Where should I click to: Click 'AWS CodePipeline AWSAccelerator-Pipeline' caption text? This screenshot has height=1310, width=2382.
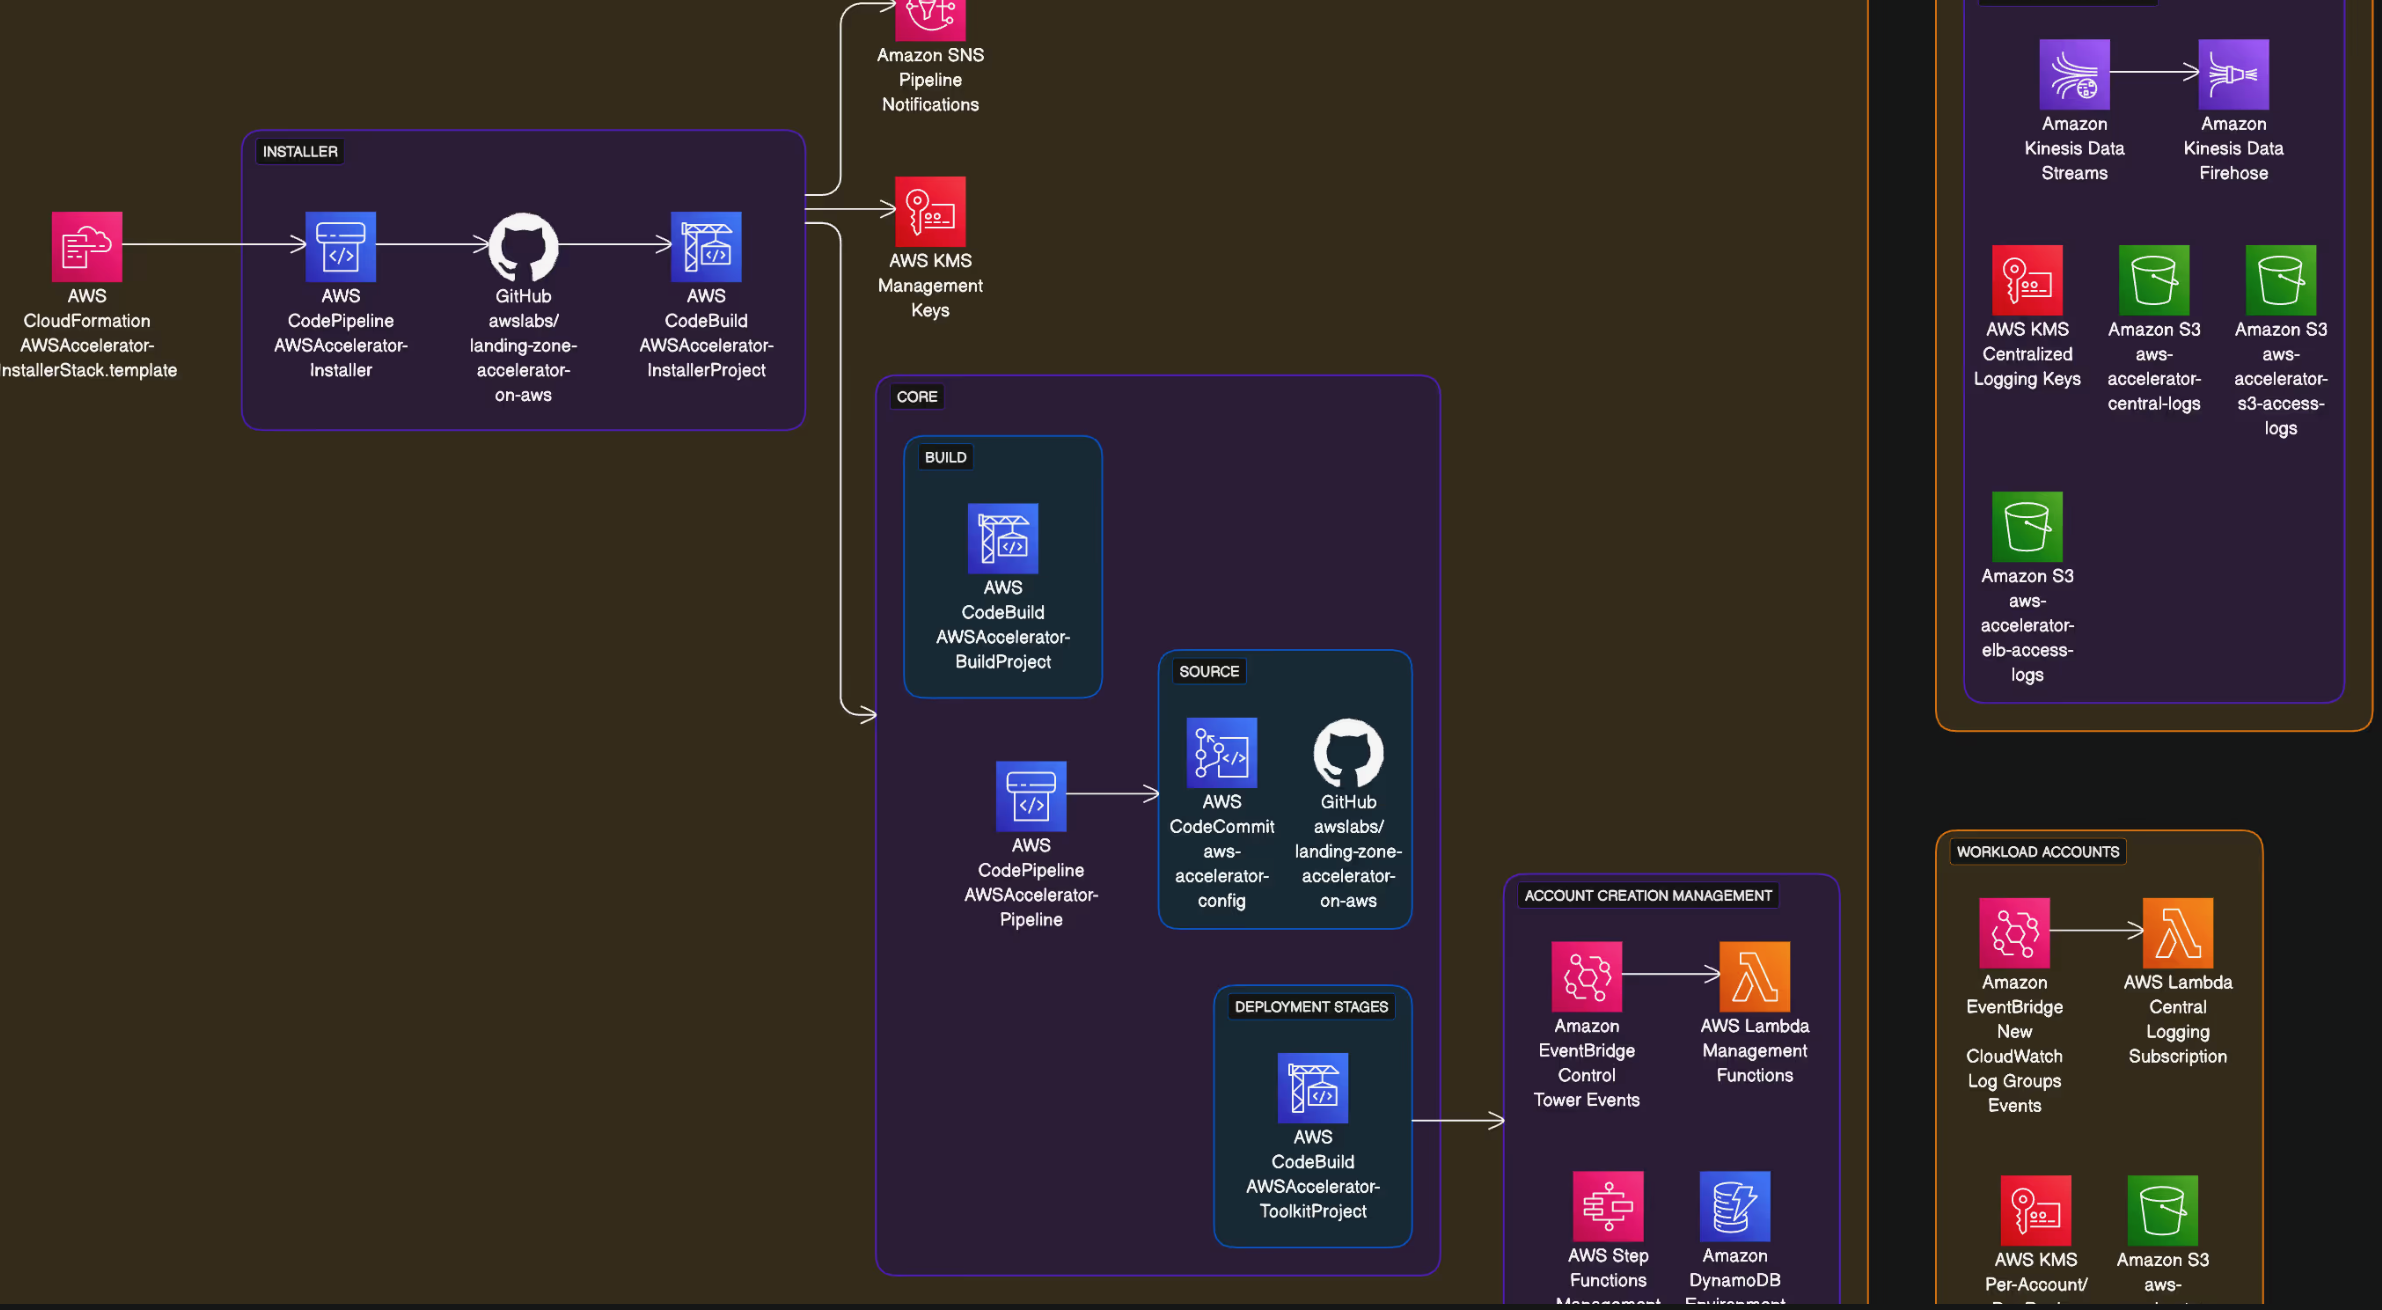(1031, 883)
